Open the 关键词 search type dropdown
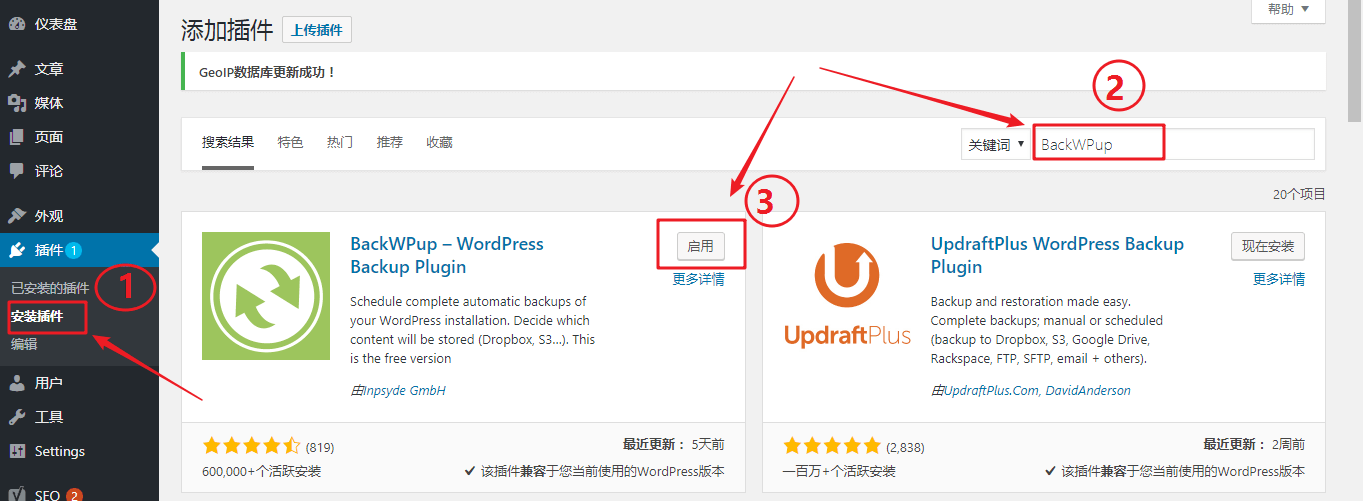The image size is (1363, 501). tap(995, 144)
